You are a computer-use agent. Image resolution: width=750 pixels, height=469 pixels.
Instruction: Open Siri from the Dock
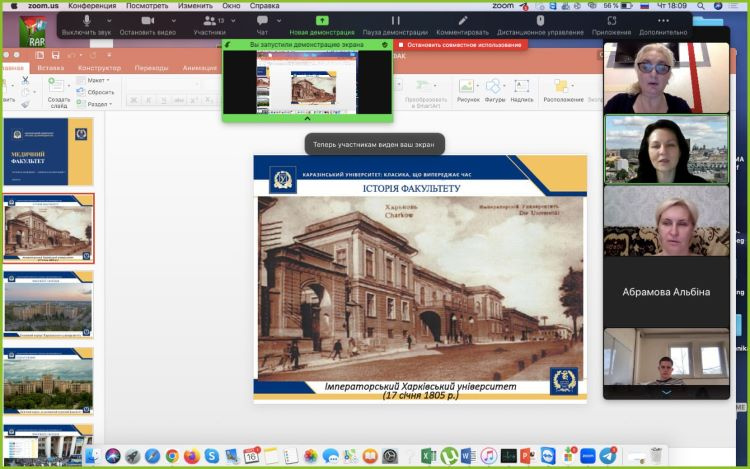tap(113, 456)
